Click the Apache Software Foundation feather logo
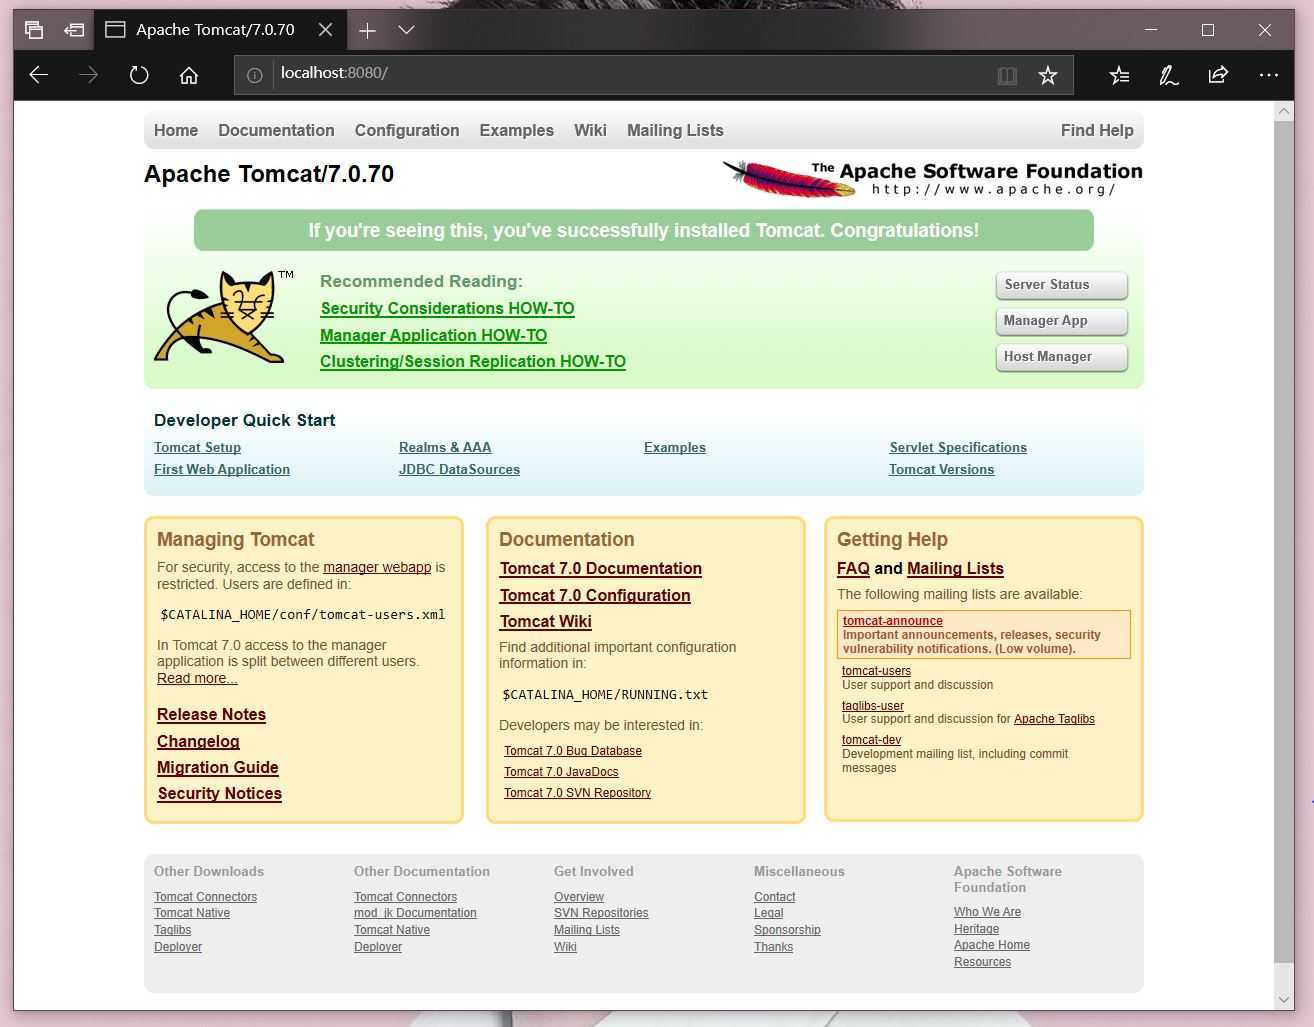Viewport: 1314px width, 1027px height. [x=932, y=178]
